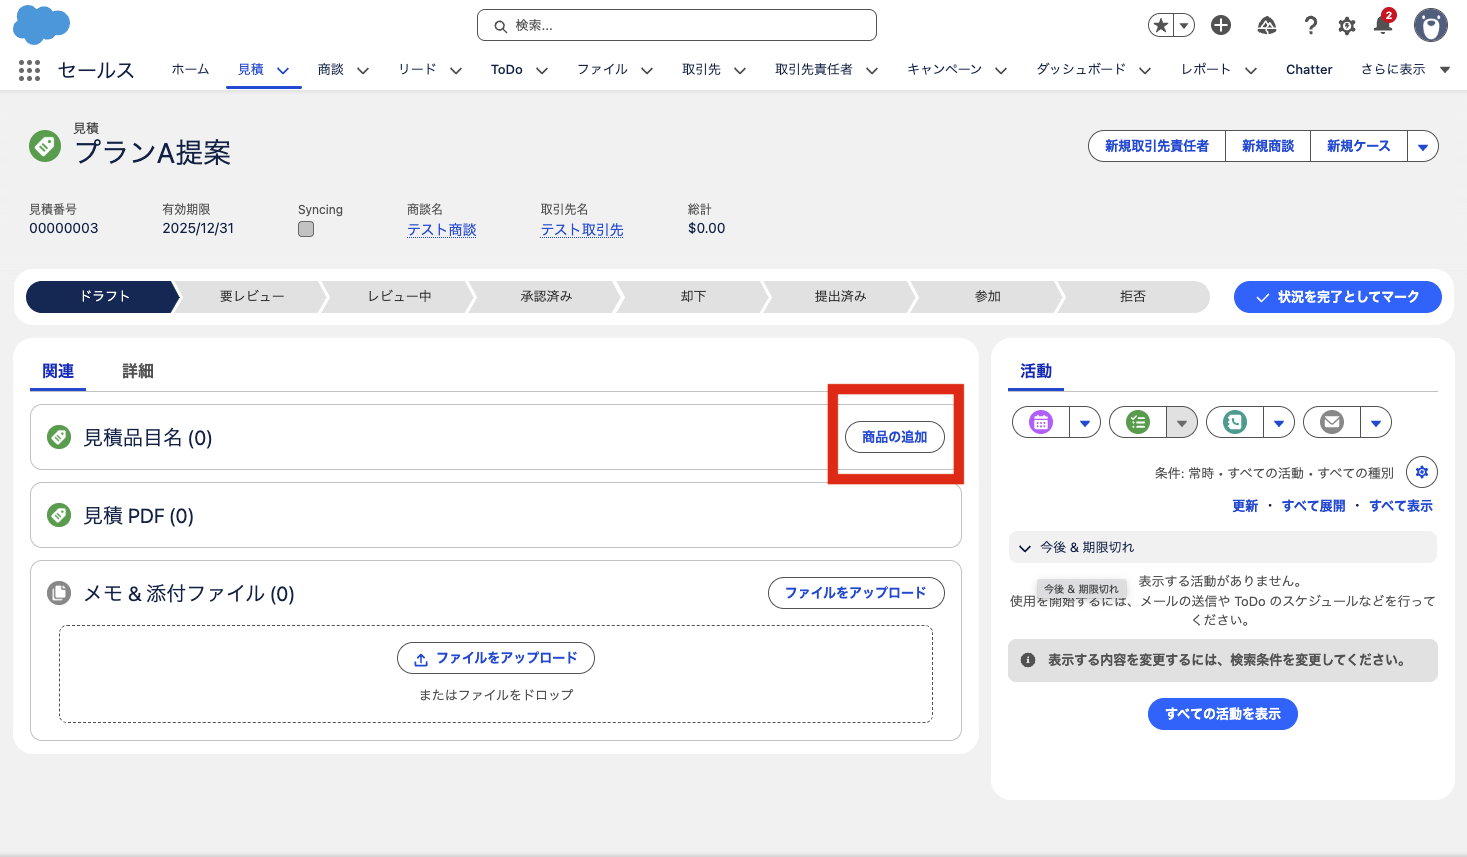The height and width of the screenshot is (857, 1467).
Task: Open the テスト商談 link
Action: point(441,228)
